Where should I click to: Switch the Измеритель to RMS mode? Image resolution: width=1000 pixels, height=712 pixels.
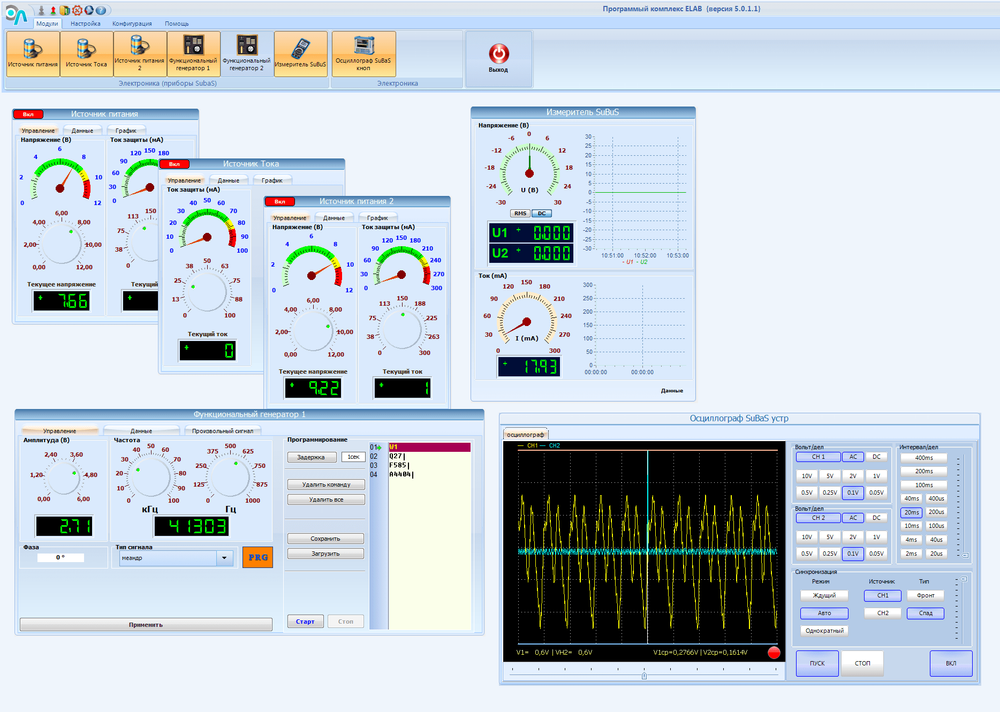tap(520, 213)
